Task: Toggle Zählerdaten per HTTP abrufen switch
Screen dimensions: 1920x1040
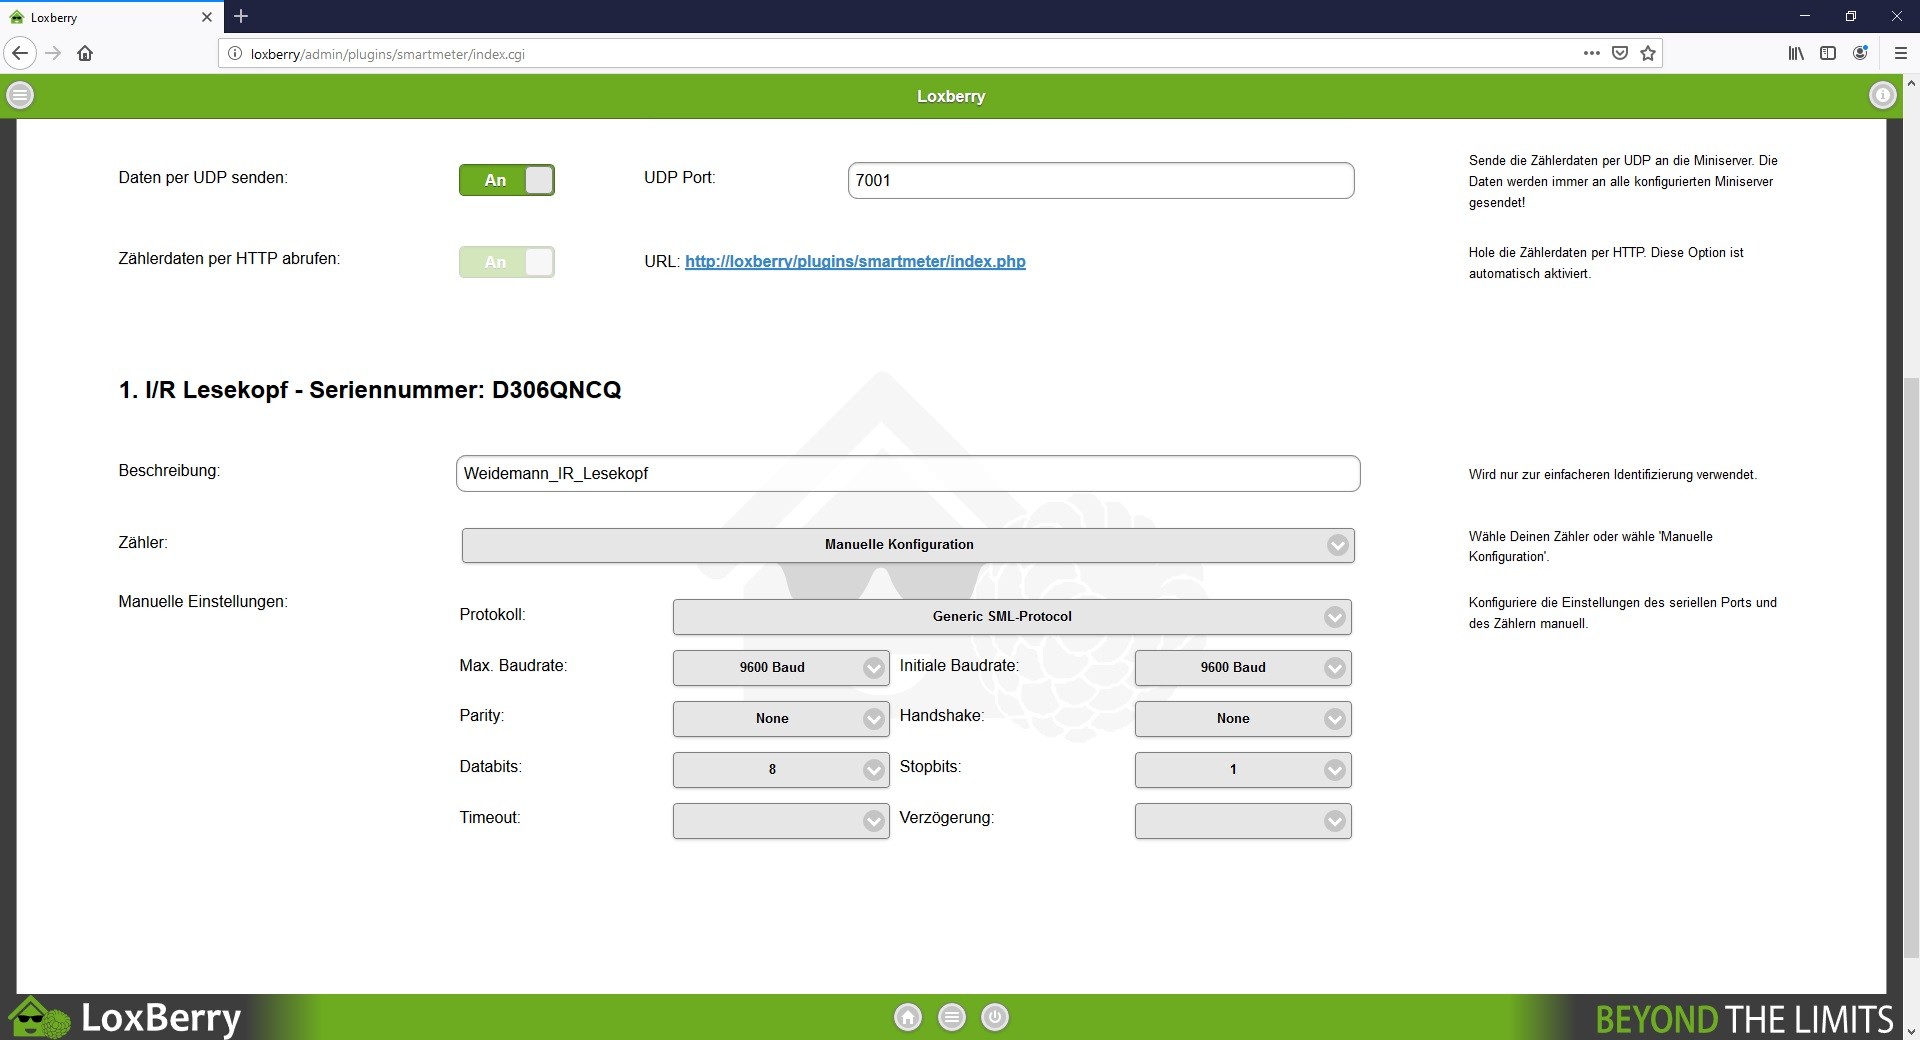Action: pos(507,262)
